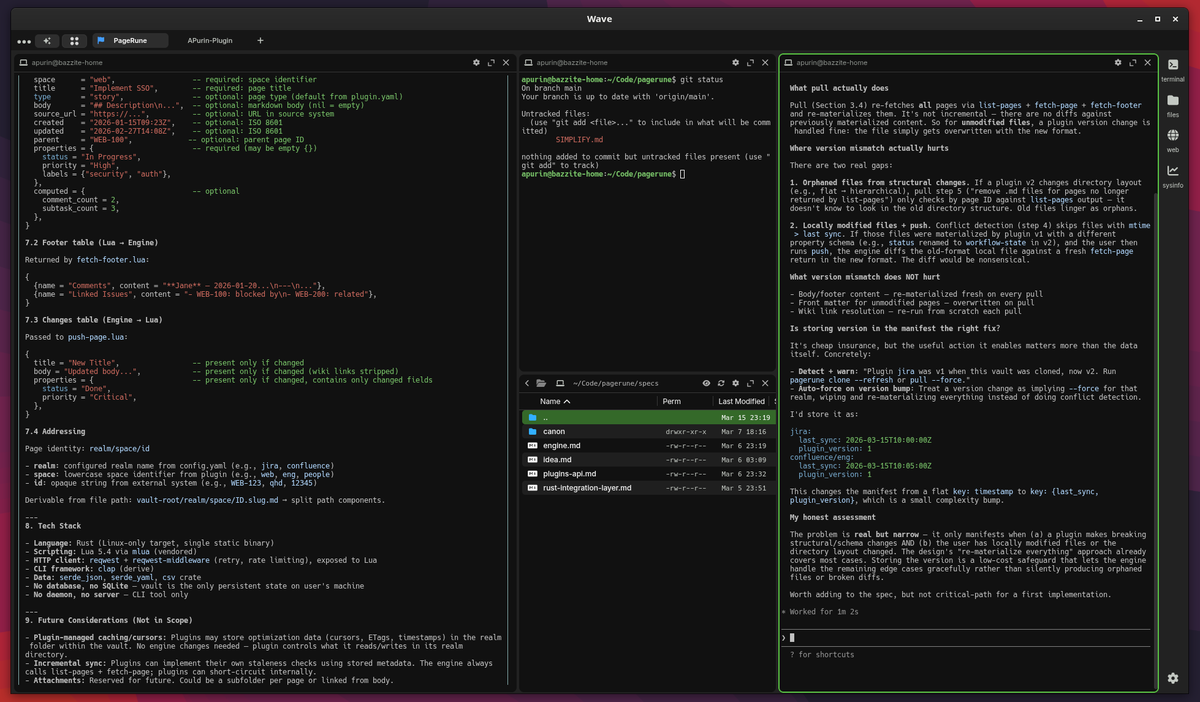Click 'apurin@bazzite-home' label of left terminal header
The width and height of the screenshot is (1200, 702).
[x=66, y=62]
